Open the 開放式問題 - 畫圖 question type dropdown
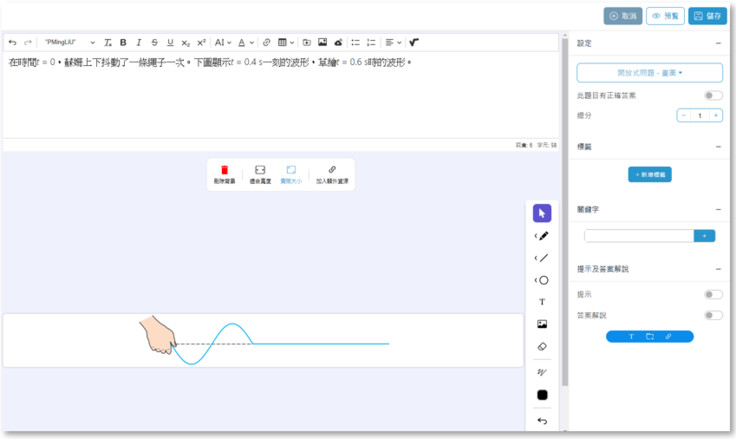 pyautogui.click(x=650, y=73)
